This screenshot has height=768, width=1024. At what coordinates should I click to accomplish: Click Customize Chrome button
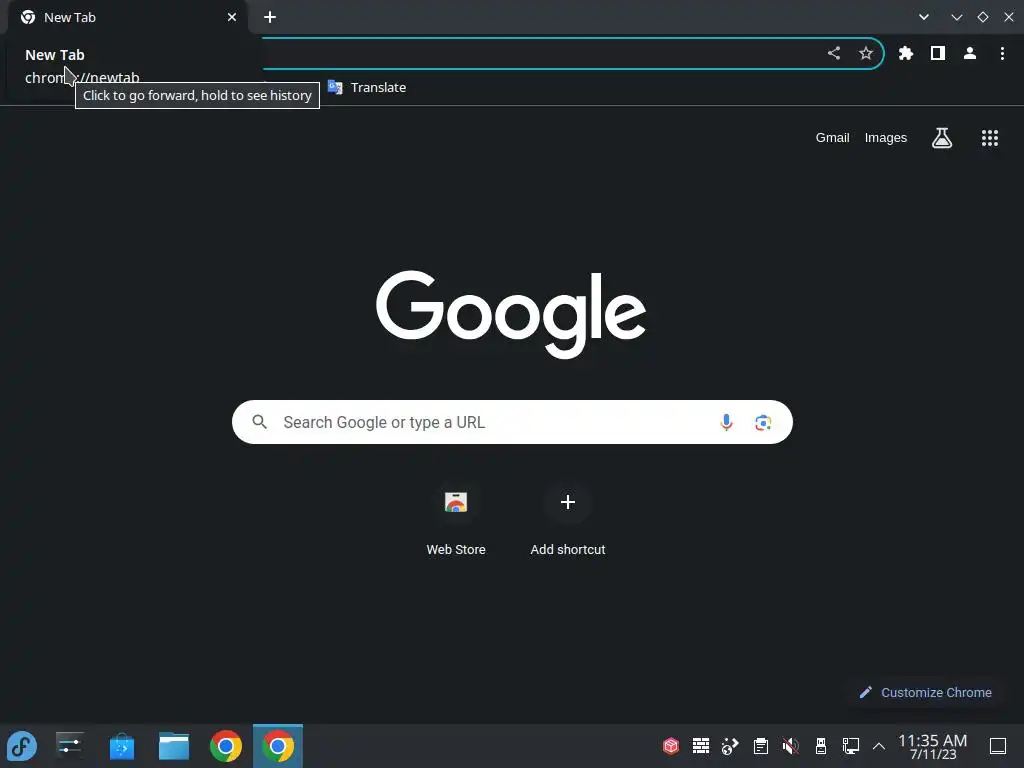[x=925, y=692]
